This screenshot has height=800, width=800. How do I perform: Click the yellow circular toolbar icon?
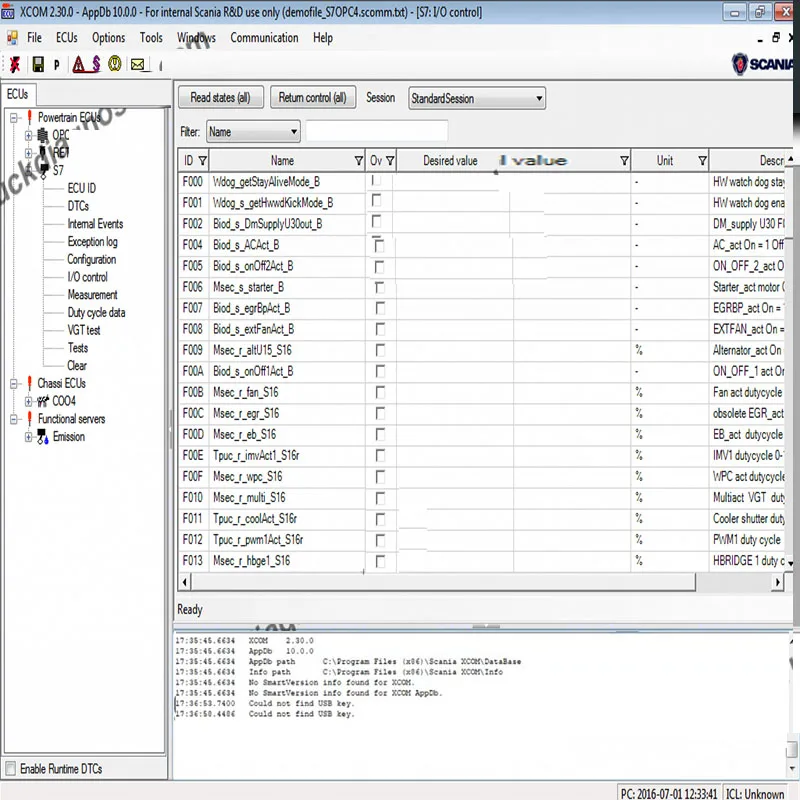click(115, 64)
